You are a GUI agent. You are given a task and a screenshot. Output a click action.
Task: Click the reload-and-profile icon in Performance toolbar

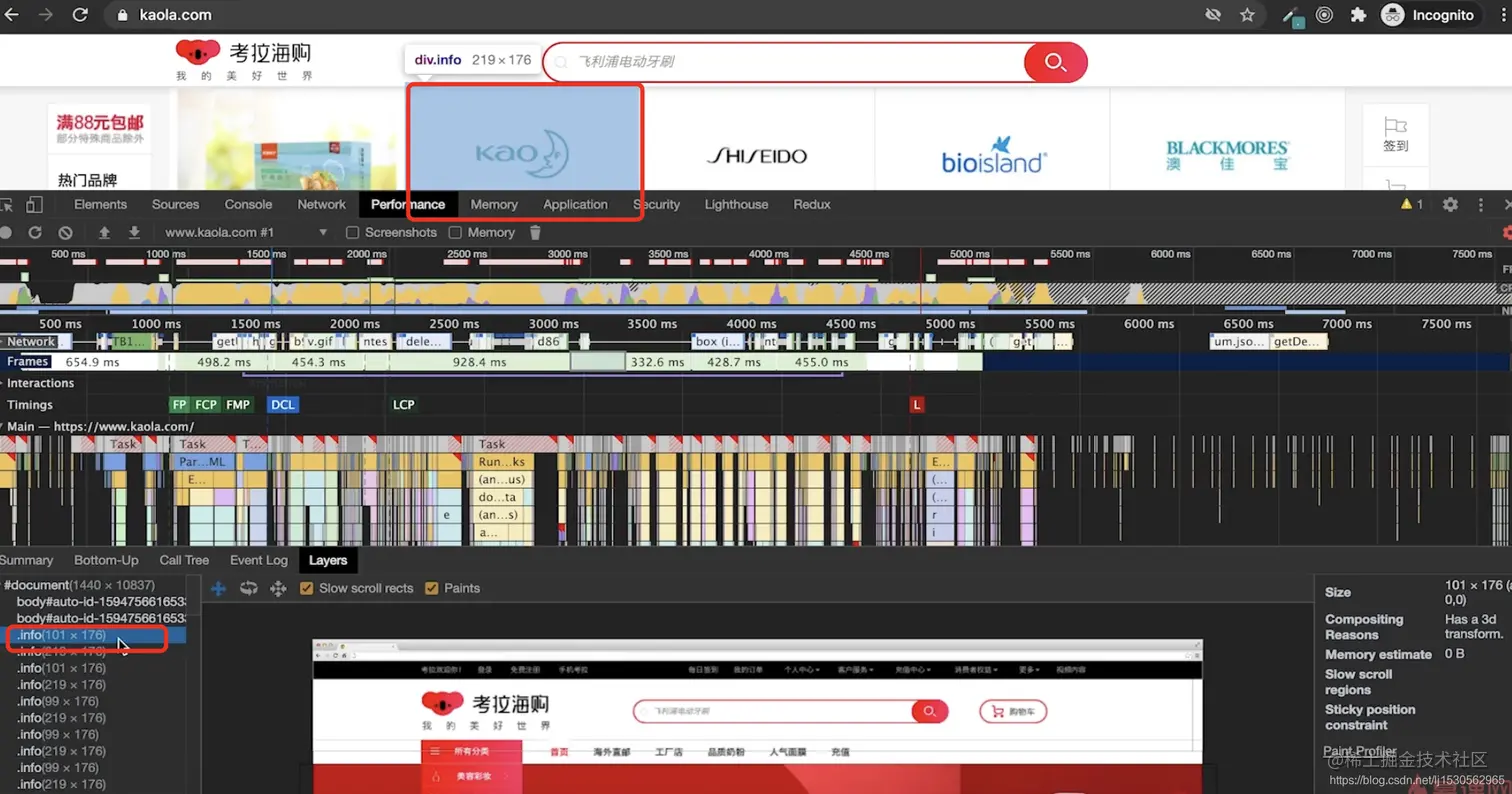coord(35,232)
